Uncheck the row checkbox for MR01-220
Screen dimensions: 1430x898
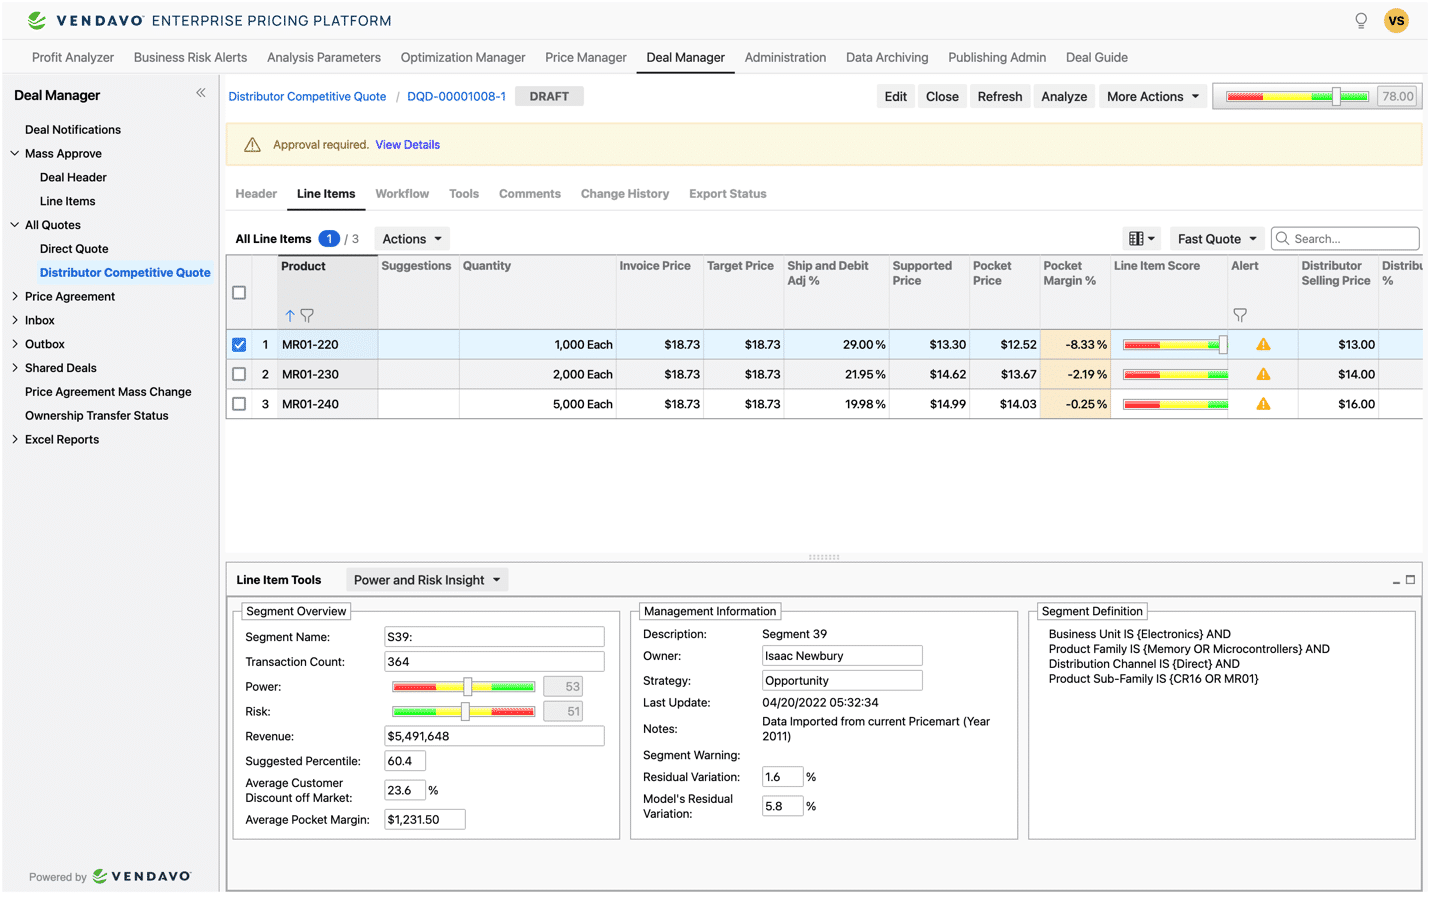pos(239,344)
